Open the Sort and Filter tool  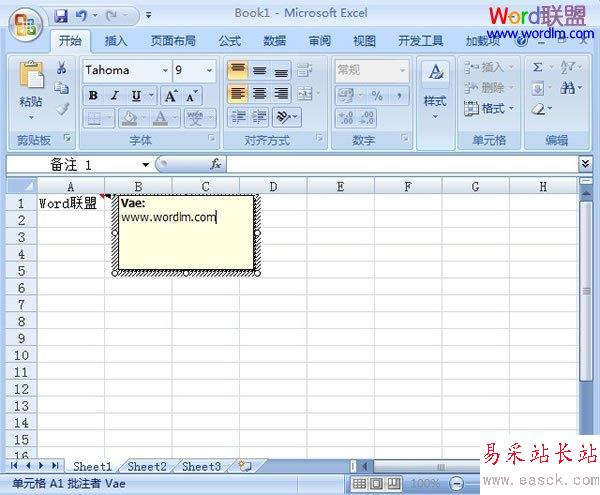tap(571, 68)
